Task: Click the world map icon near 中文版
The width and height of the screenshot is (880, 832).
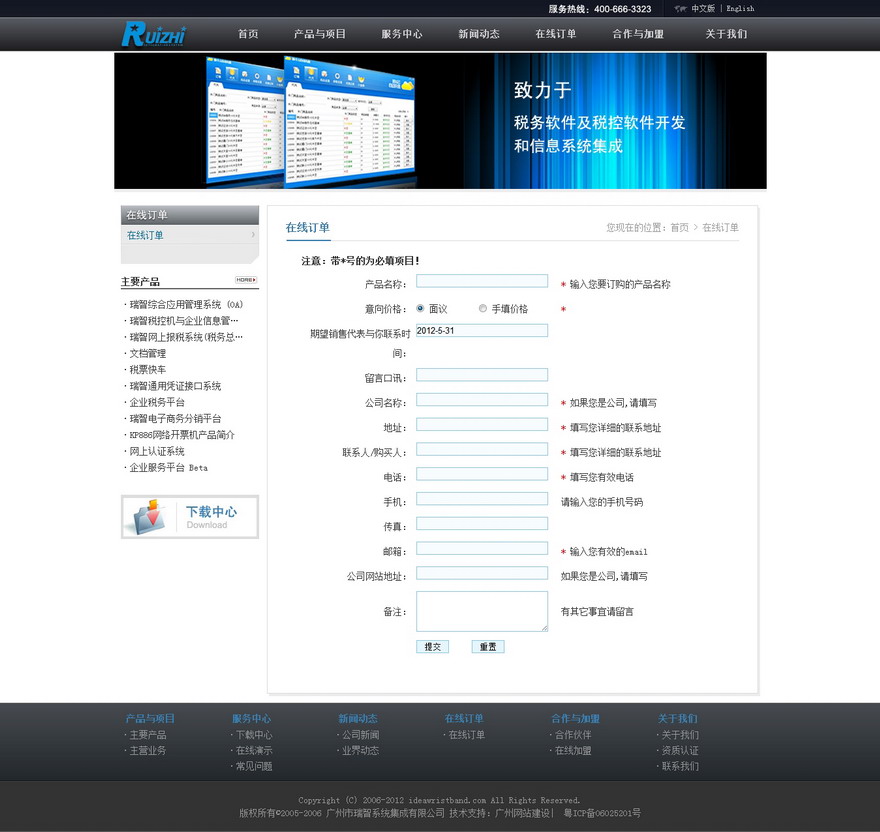Action: pyautogui.click(x=681, y=8)
